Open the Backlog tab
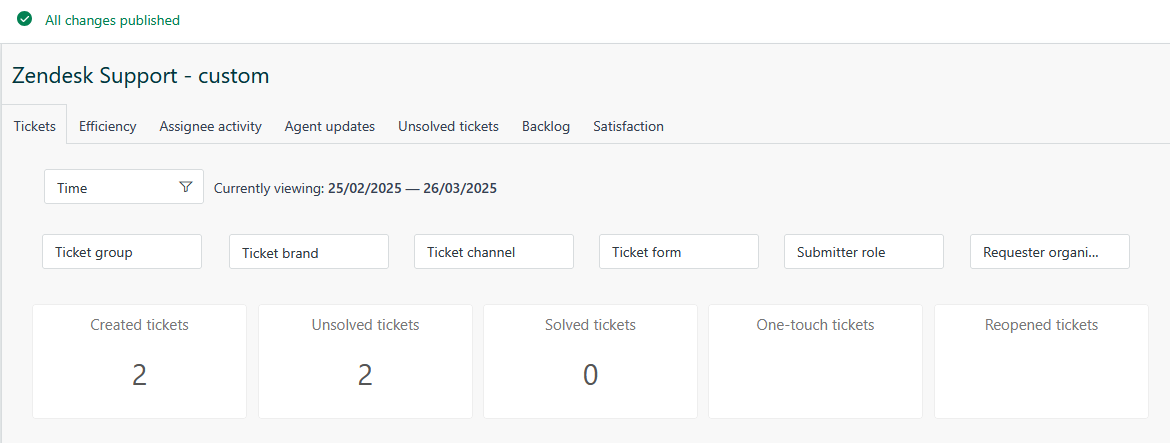The width and height of the screenshot is (1170, 443). tap(546, 126)
